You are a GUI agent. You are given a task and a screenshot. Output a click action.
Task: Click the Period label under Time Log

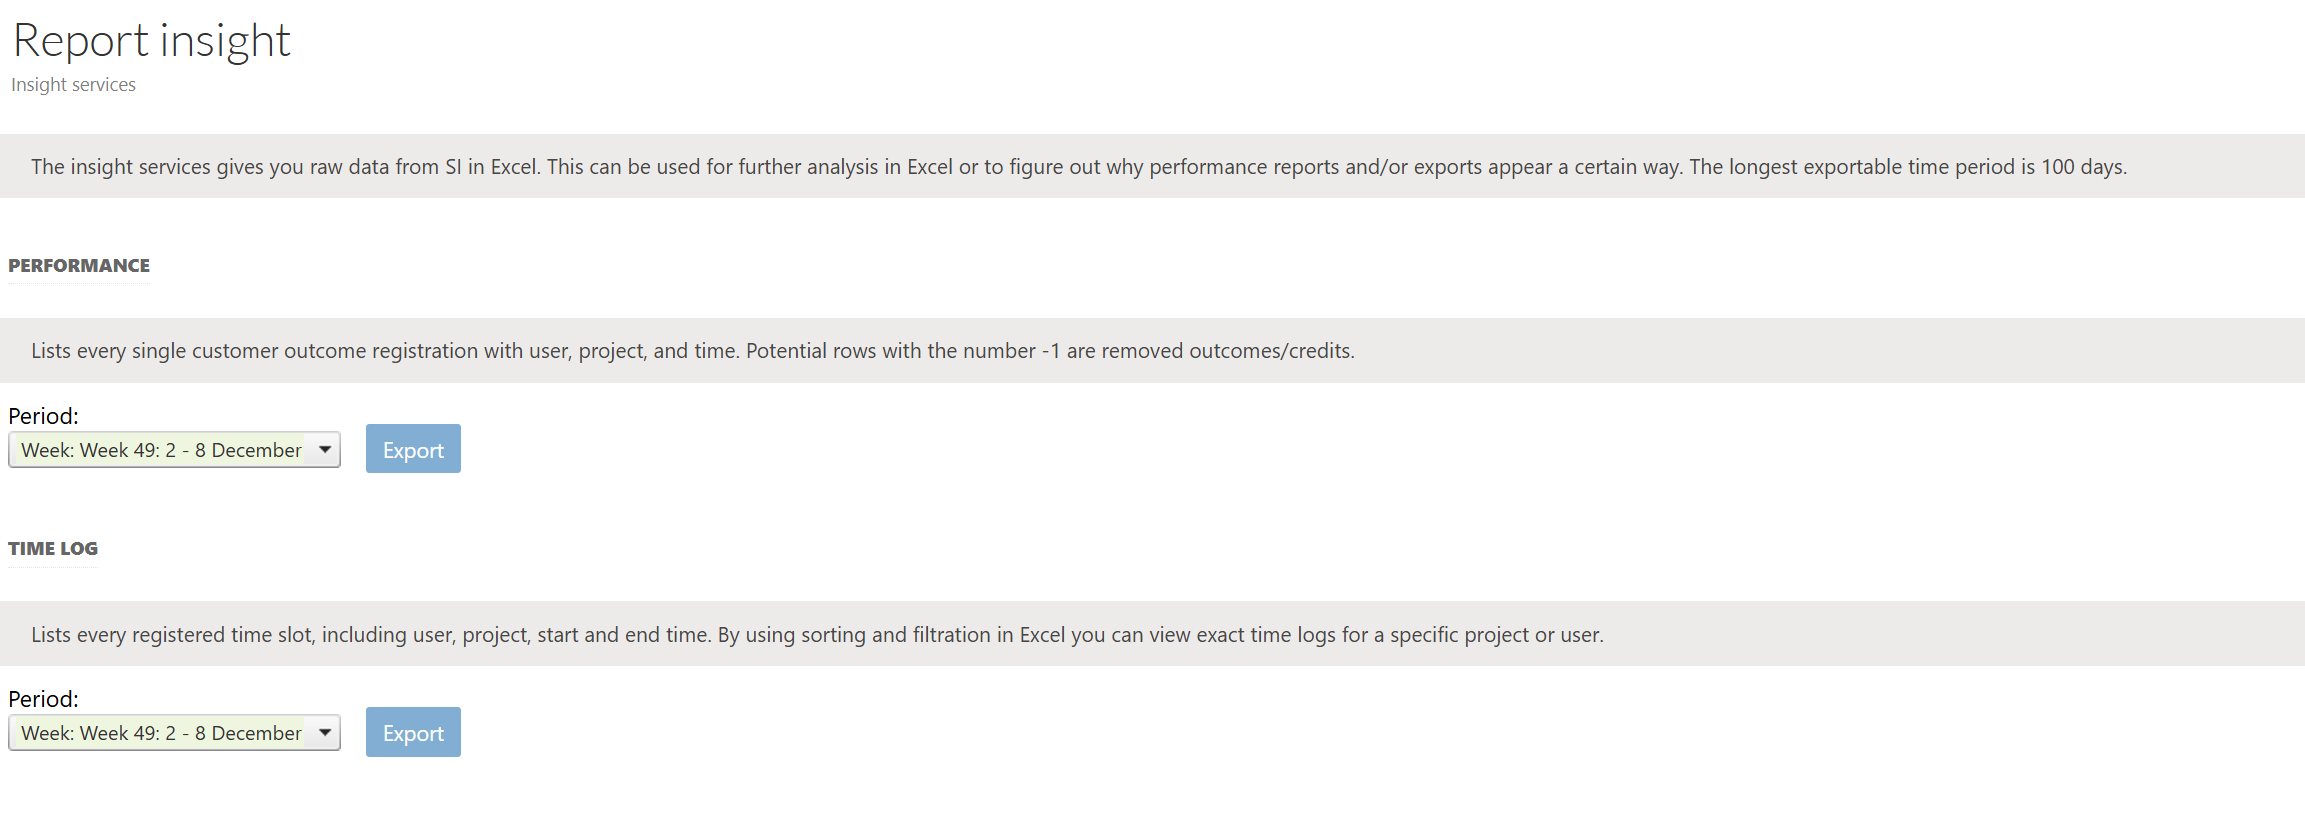point(43,699)
